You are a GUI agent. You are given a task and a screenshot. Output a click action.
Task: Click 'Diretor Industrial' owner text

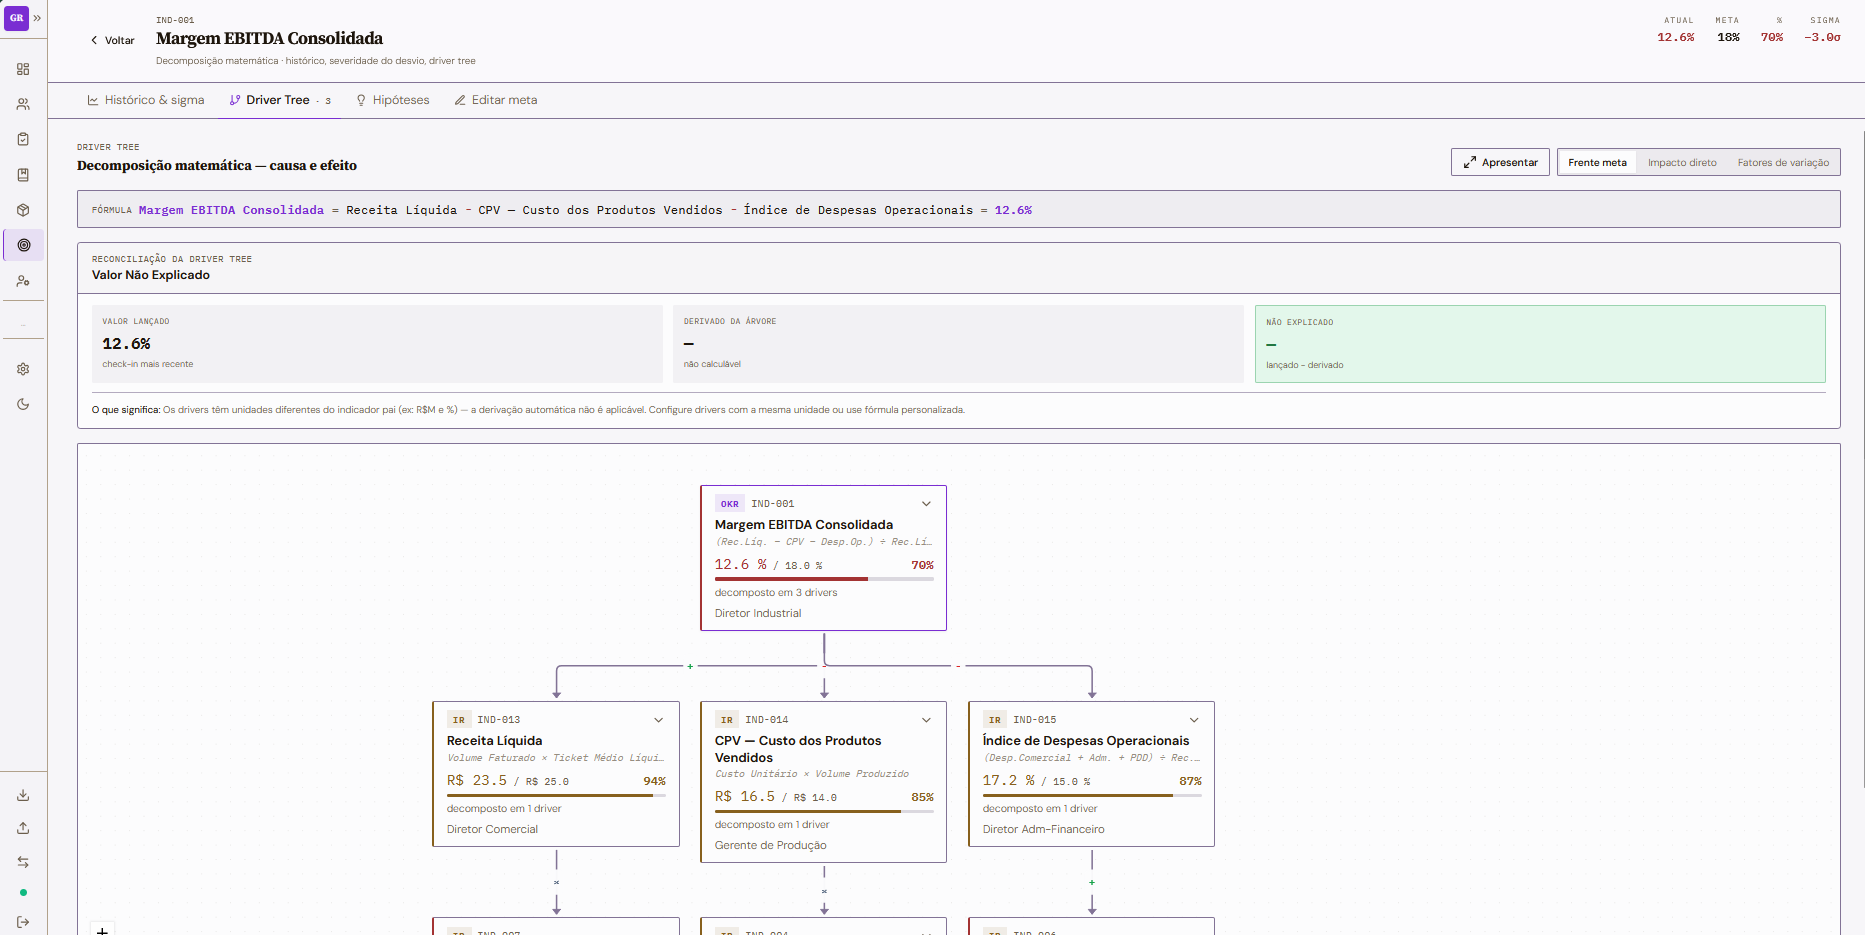coord(758,614)
